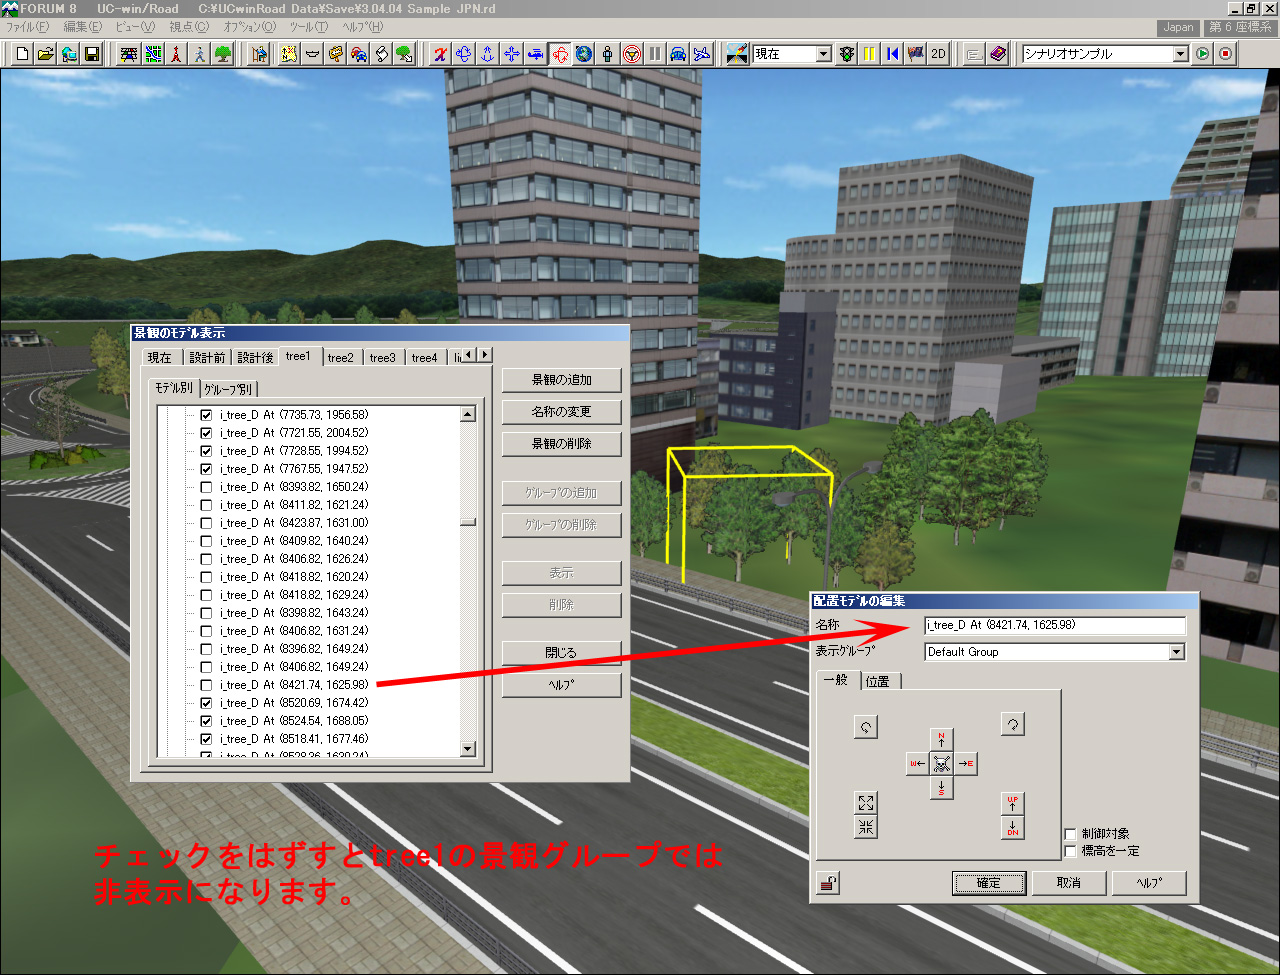This screenshot has width=1280, height=975.
Task: Click the floppy disk save icon
Action: pos(92,54)
